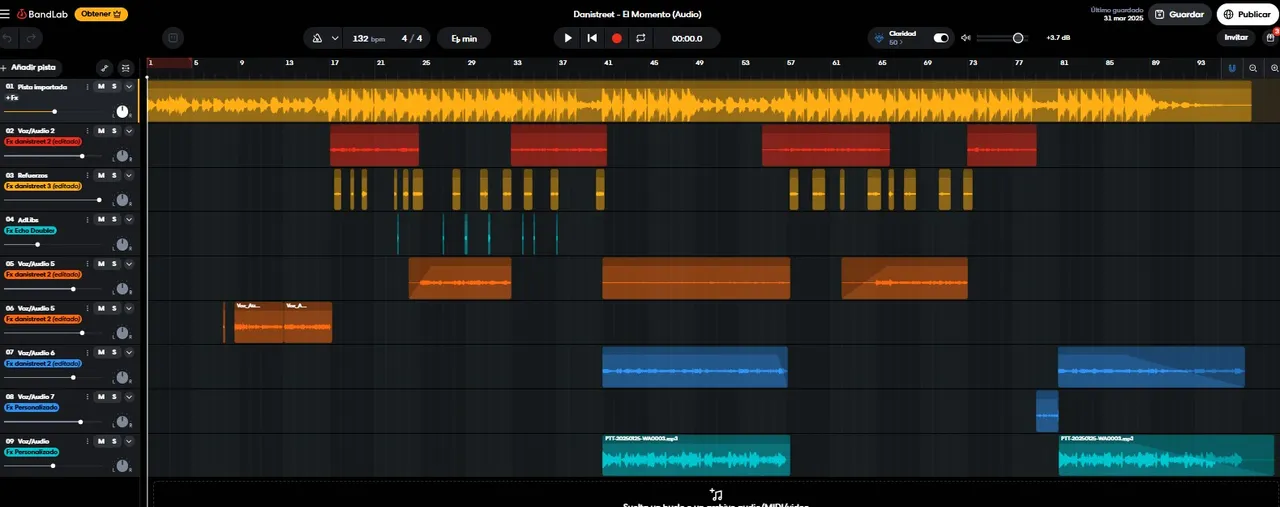Solo track 03 Refuerzos
This screenshot has height=507, width=1280.
coord(114,175)
